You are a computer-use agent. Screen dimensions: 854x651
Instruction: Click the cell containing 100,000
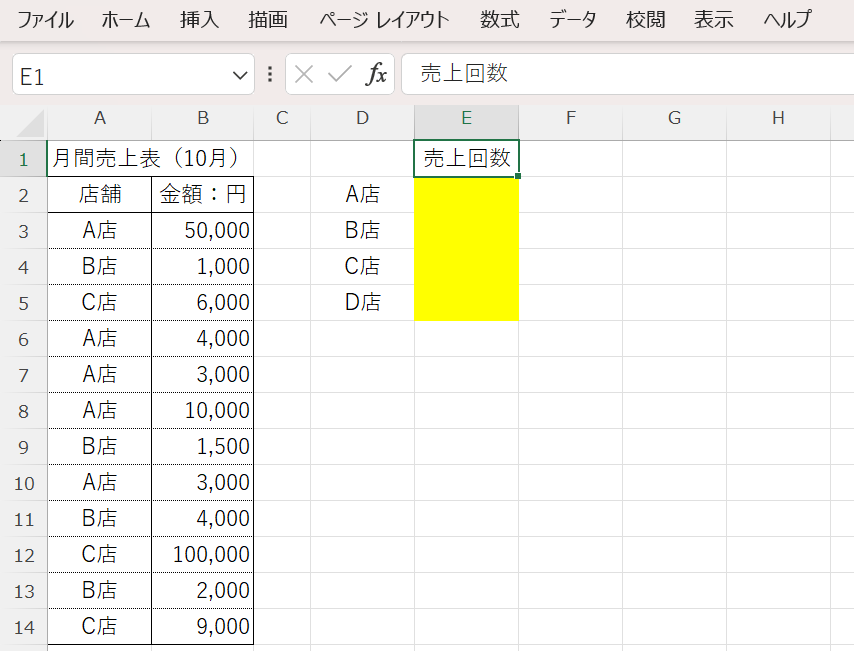coord(203,555)
